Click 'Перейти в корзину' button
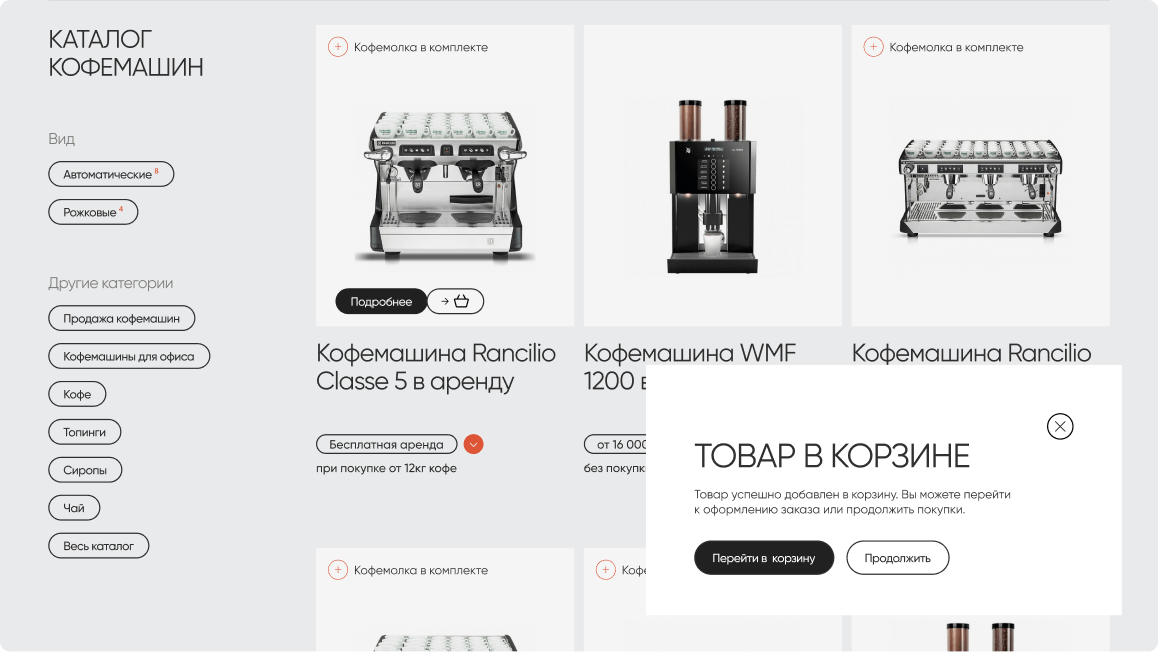Screen dimensions: 1159x652 point(764,558)
